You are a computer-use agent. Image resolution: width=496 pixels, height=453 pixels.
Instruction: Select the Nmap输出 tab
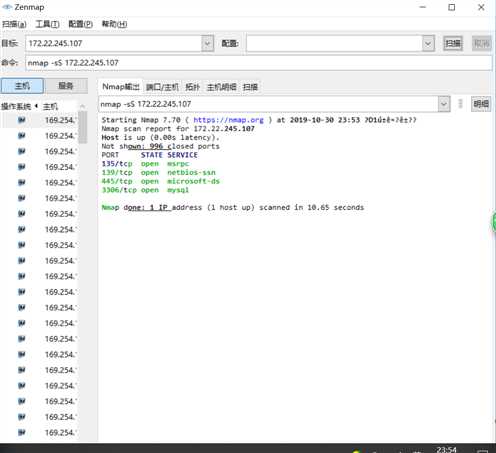[x=120, y=87]
